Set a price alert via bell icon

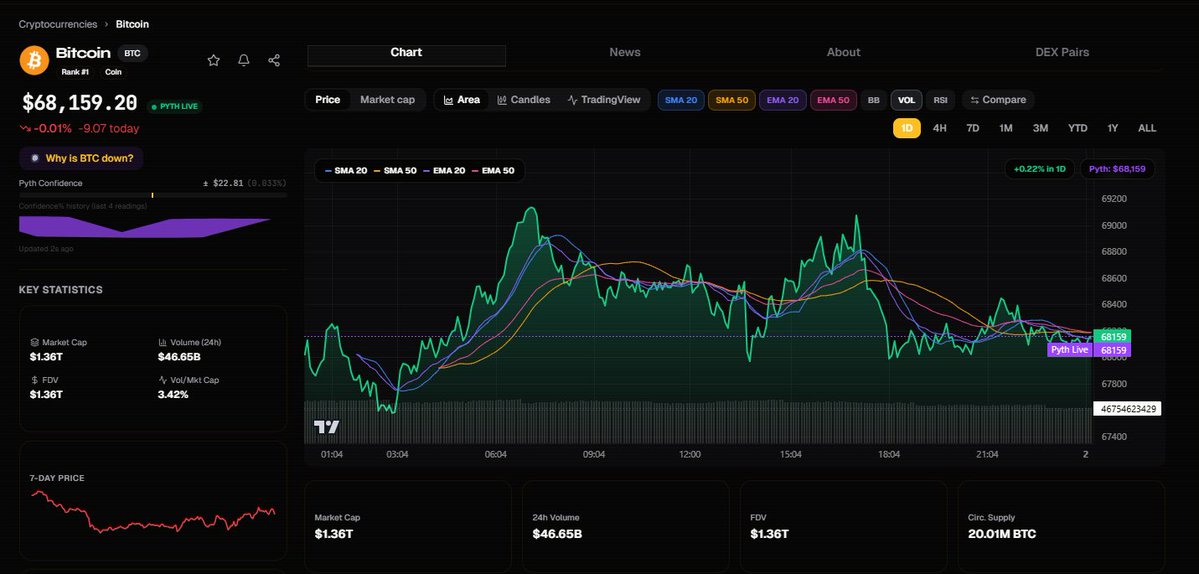click(x=244, y=60)
